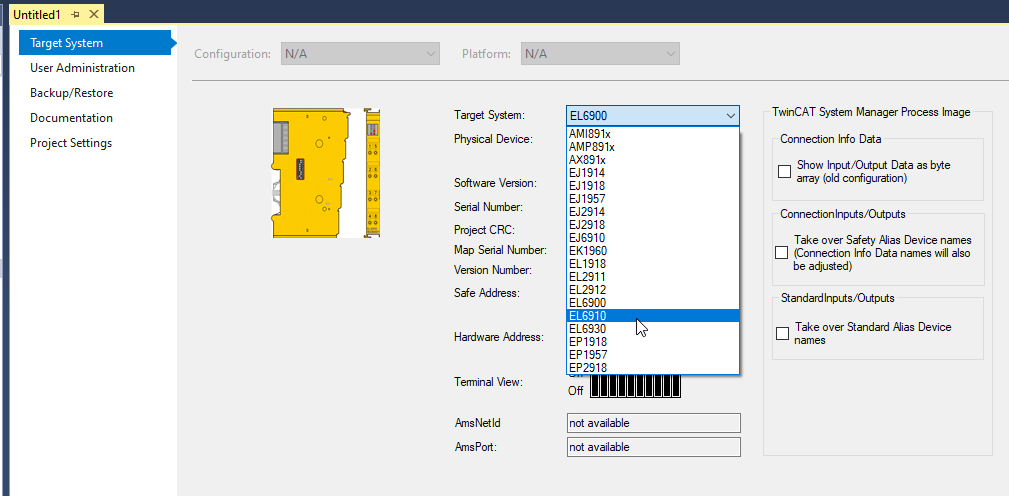The image size is (1009, 496).
Task: Pin the Untitled1 document tab
Action: pos(76,14)
